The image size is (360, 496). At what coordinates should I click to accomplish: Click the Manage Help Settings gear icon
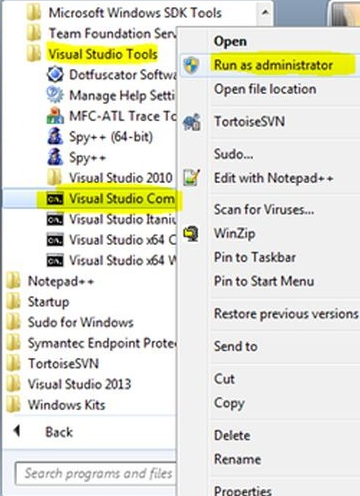[x=55, y=95]
